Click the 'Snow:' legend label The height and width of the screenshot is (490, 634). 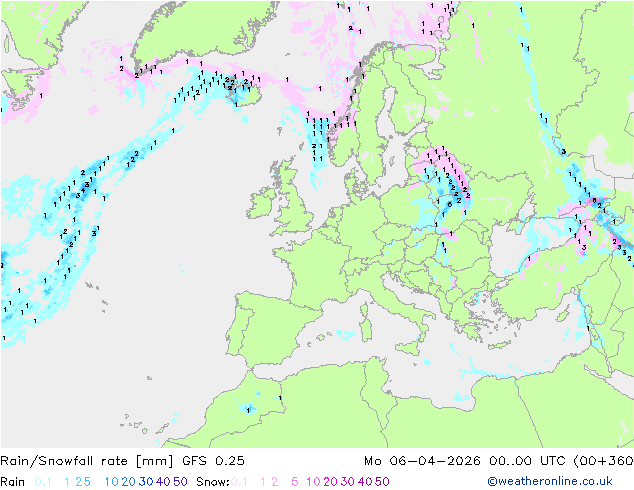(x=213, y=482)
